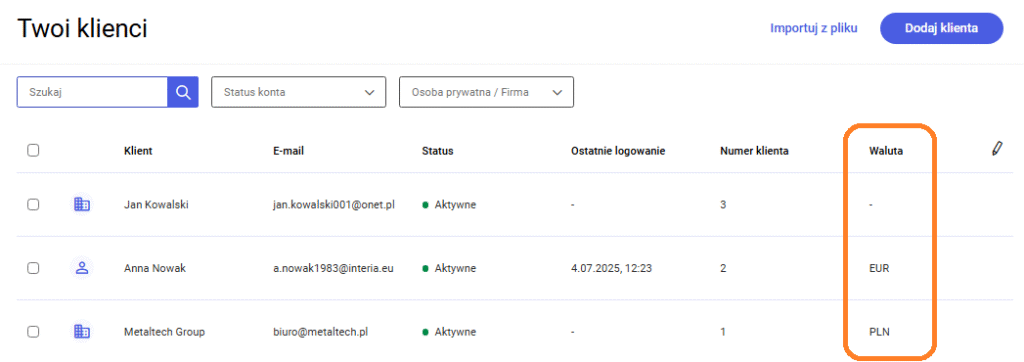The width and height of the screenshot is (1024, 362).
Task: Toggle the select-all checkbox in table header
Action: (x=33, y=150)
